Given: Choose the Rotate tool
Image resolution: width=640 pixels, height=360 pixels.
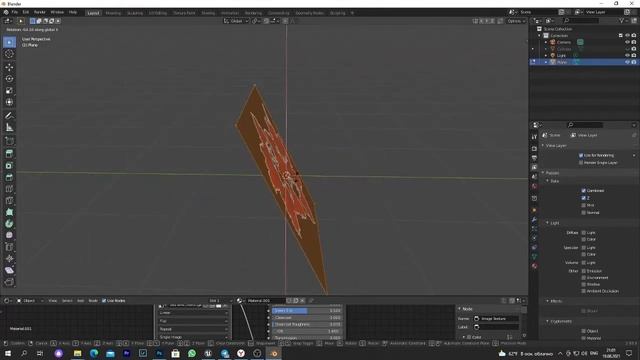Looking at the screenshot, I should [9, 79].
